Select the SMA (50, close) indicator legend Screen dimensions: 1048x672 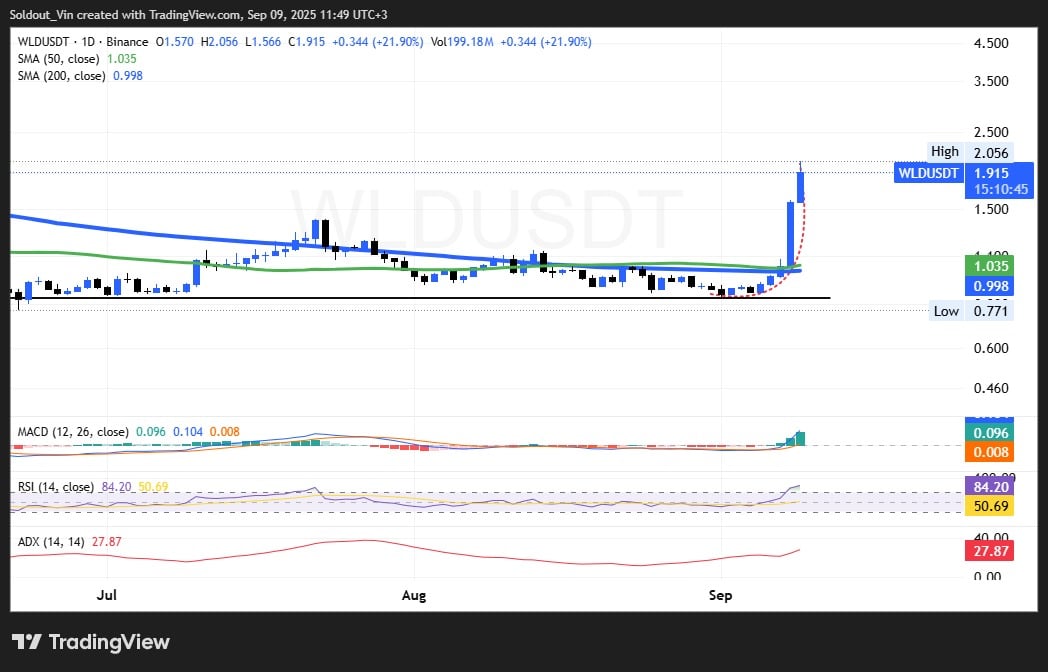(x=60, y=59)
